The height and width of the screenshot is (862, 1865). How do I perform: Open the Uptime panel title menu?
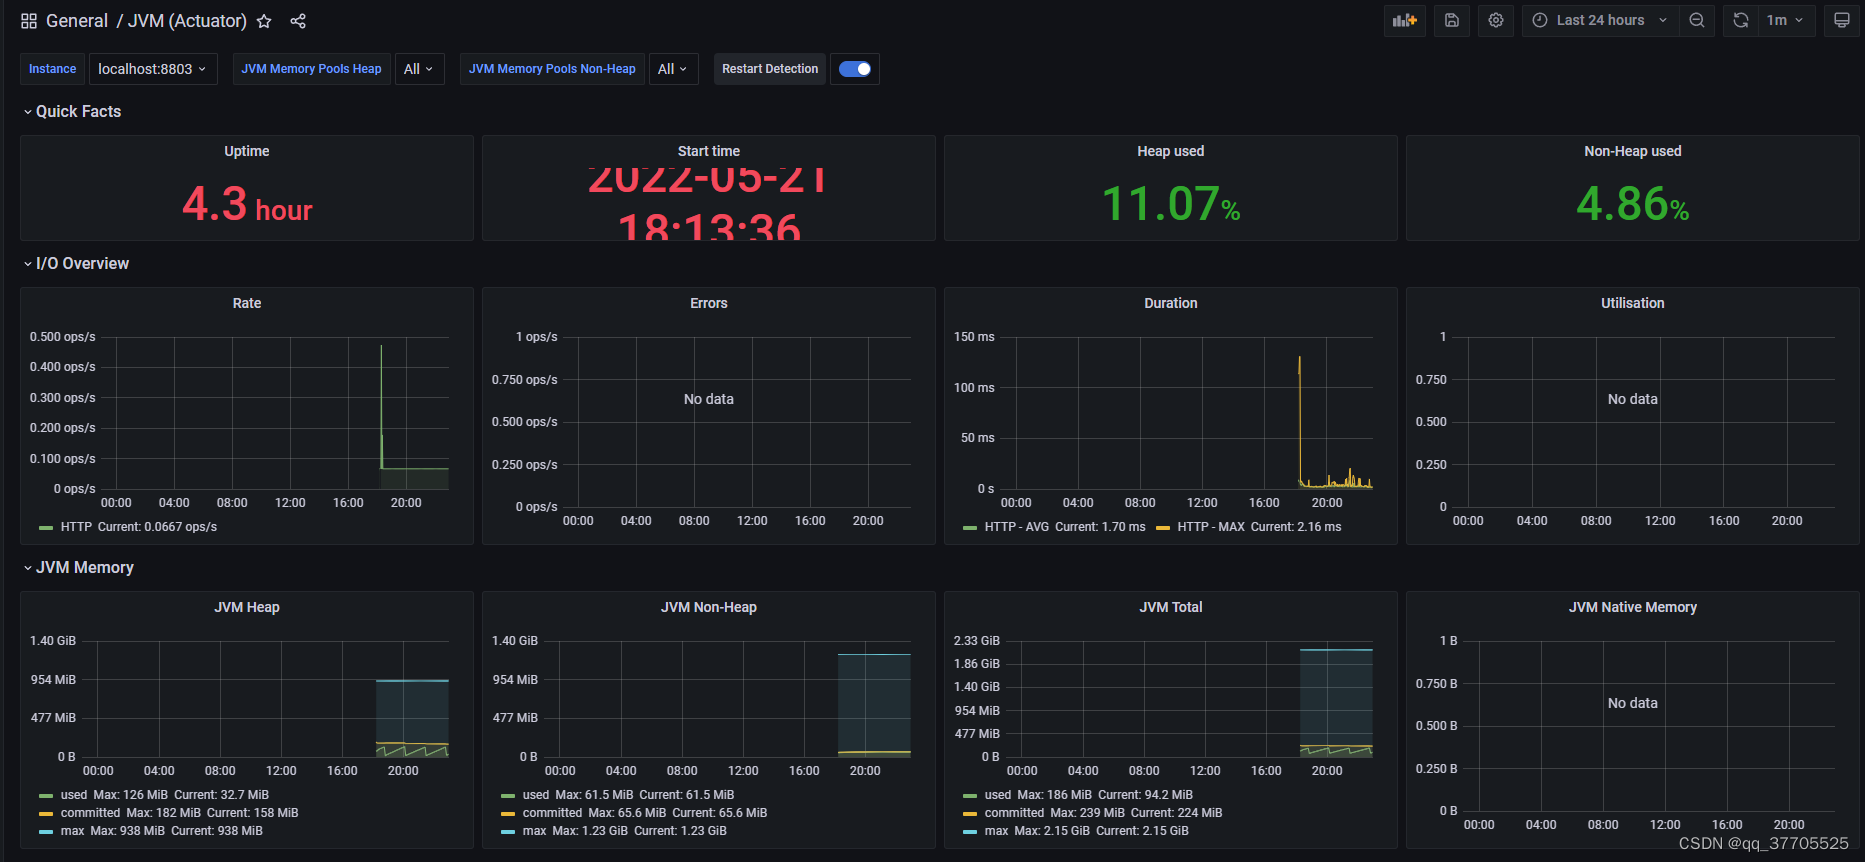[247, 151]
